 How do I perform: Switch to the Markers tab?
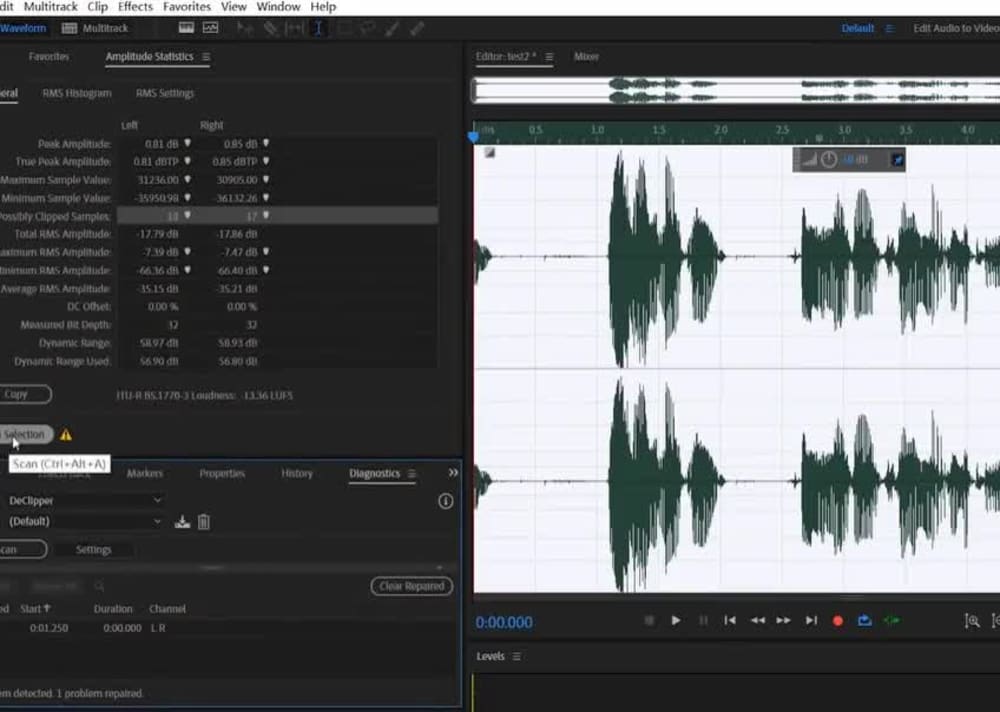coord(145,473)
